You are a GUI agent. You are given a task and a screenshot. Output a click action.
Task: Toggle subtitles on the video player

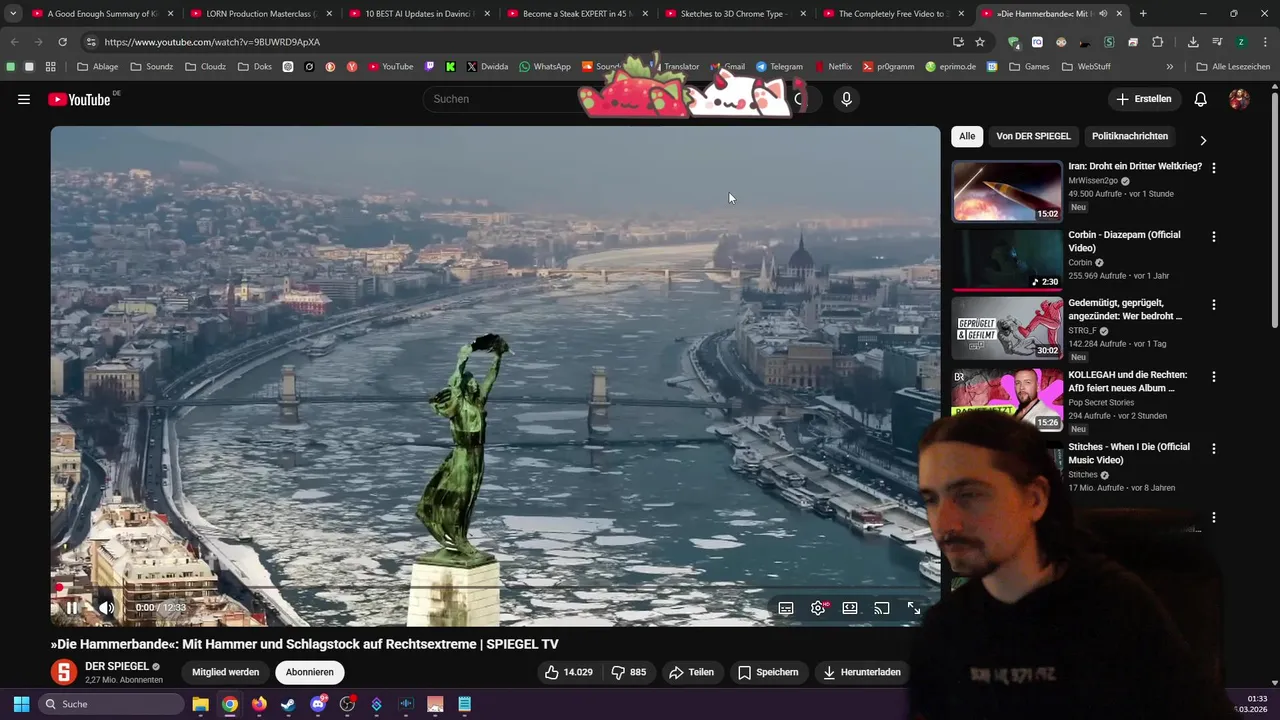pyautogui.click(x=786, y=608)
